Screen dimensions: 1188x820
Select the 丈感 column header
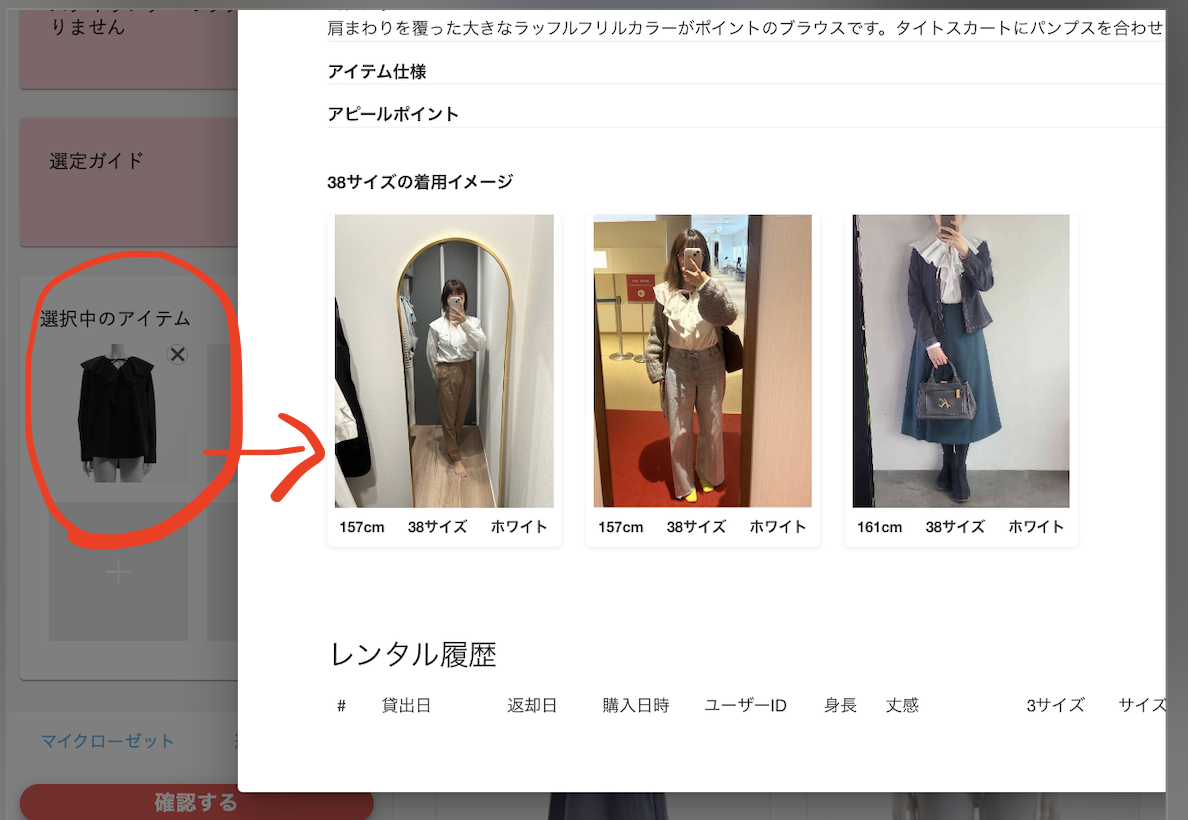pyautogui.click(x=902, y=706)
